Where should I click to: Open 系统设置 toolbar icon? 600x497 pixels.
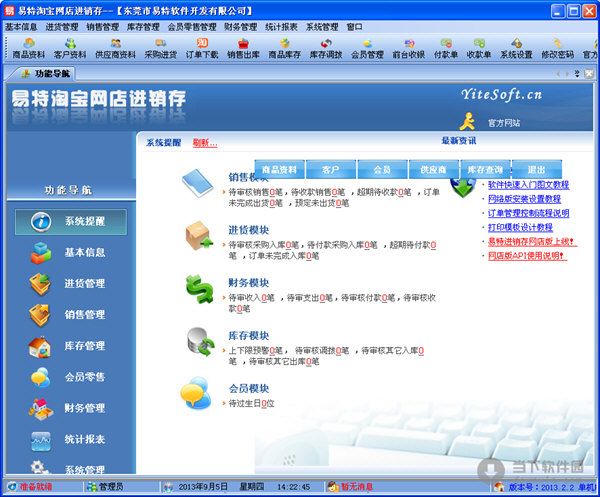516,49
